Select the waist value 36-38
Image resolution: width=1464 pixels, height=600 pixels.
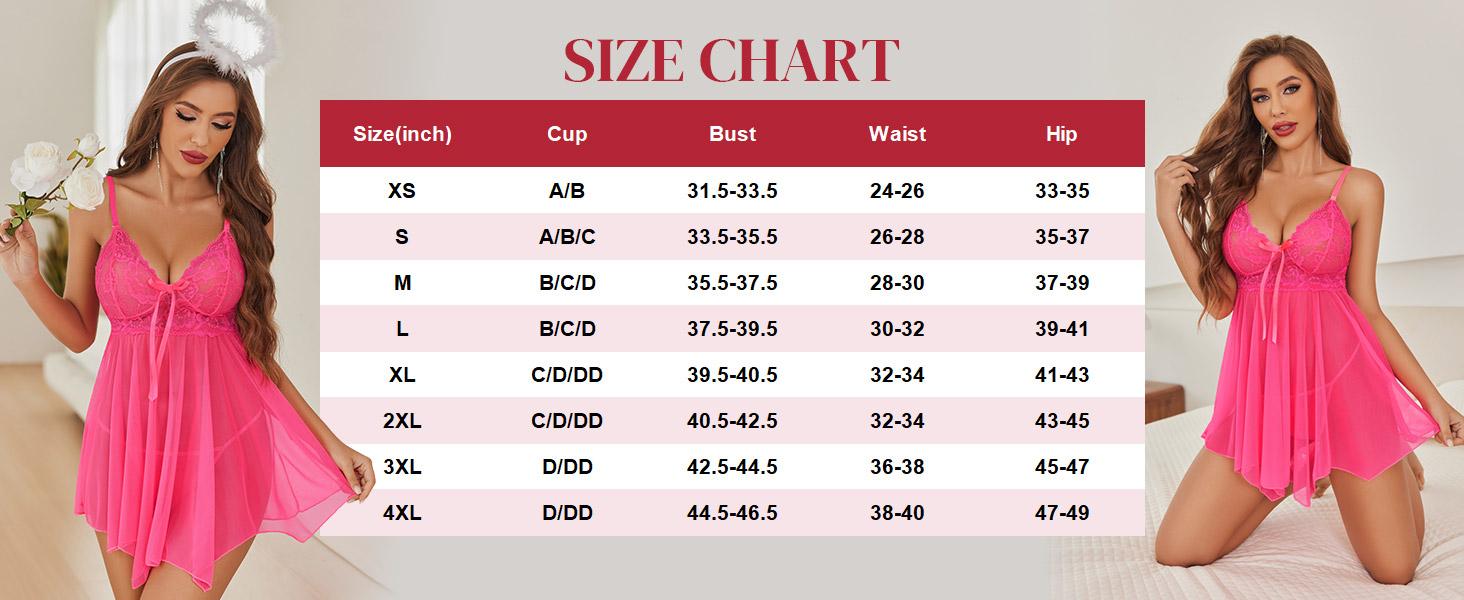[897, 467]
